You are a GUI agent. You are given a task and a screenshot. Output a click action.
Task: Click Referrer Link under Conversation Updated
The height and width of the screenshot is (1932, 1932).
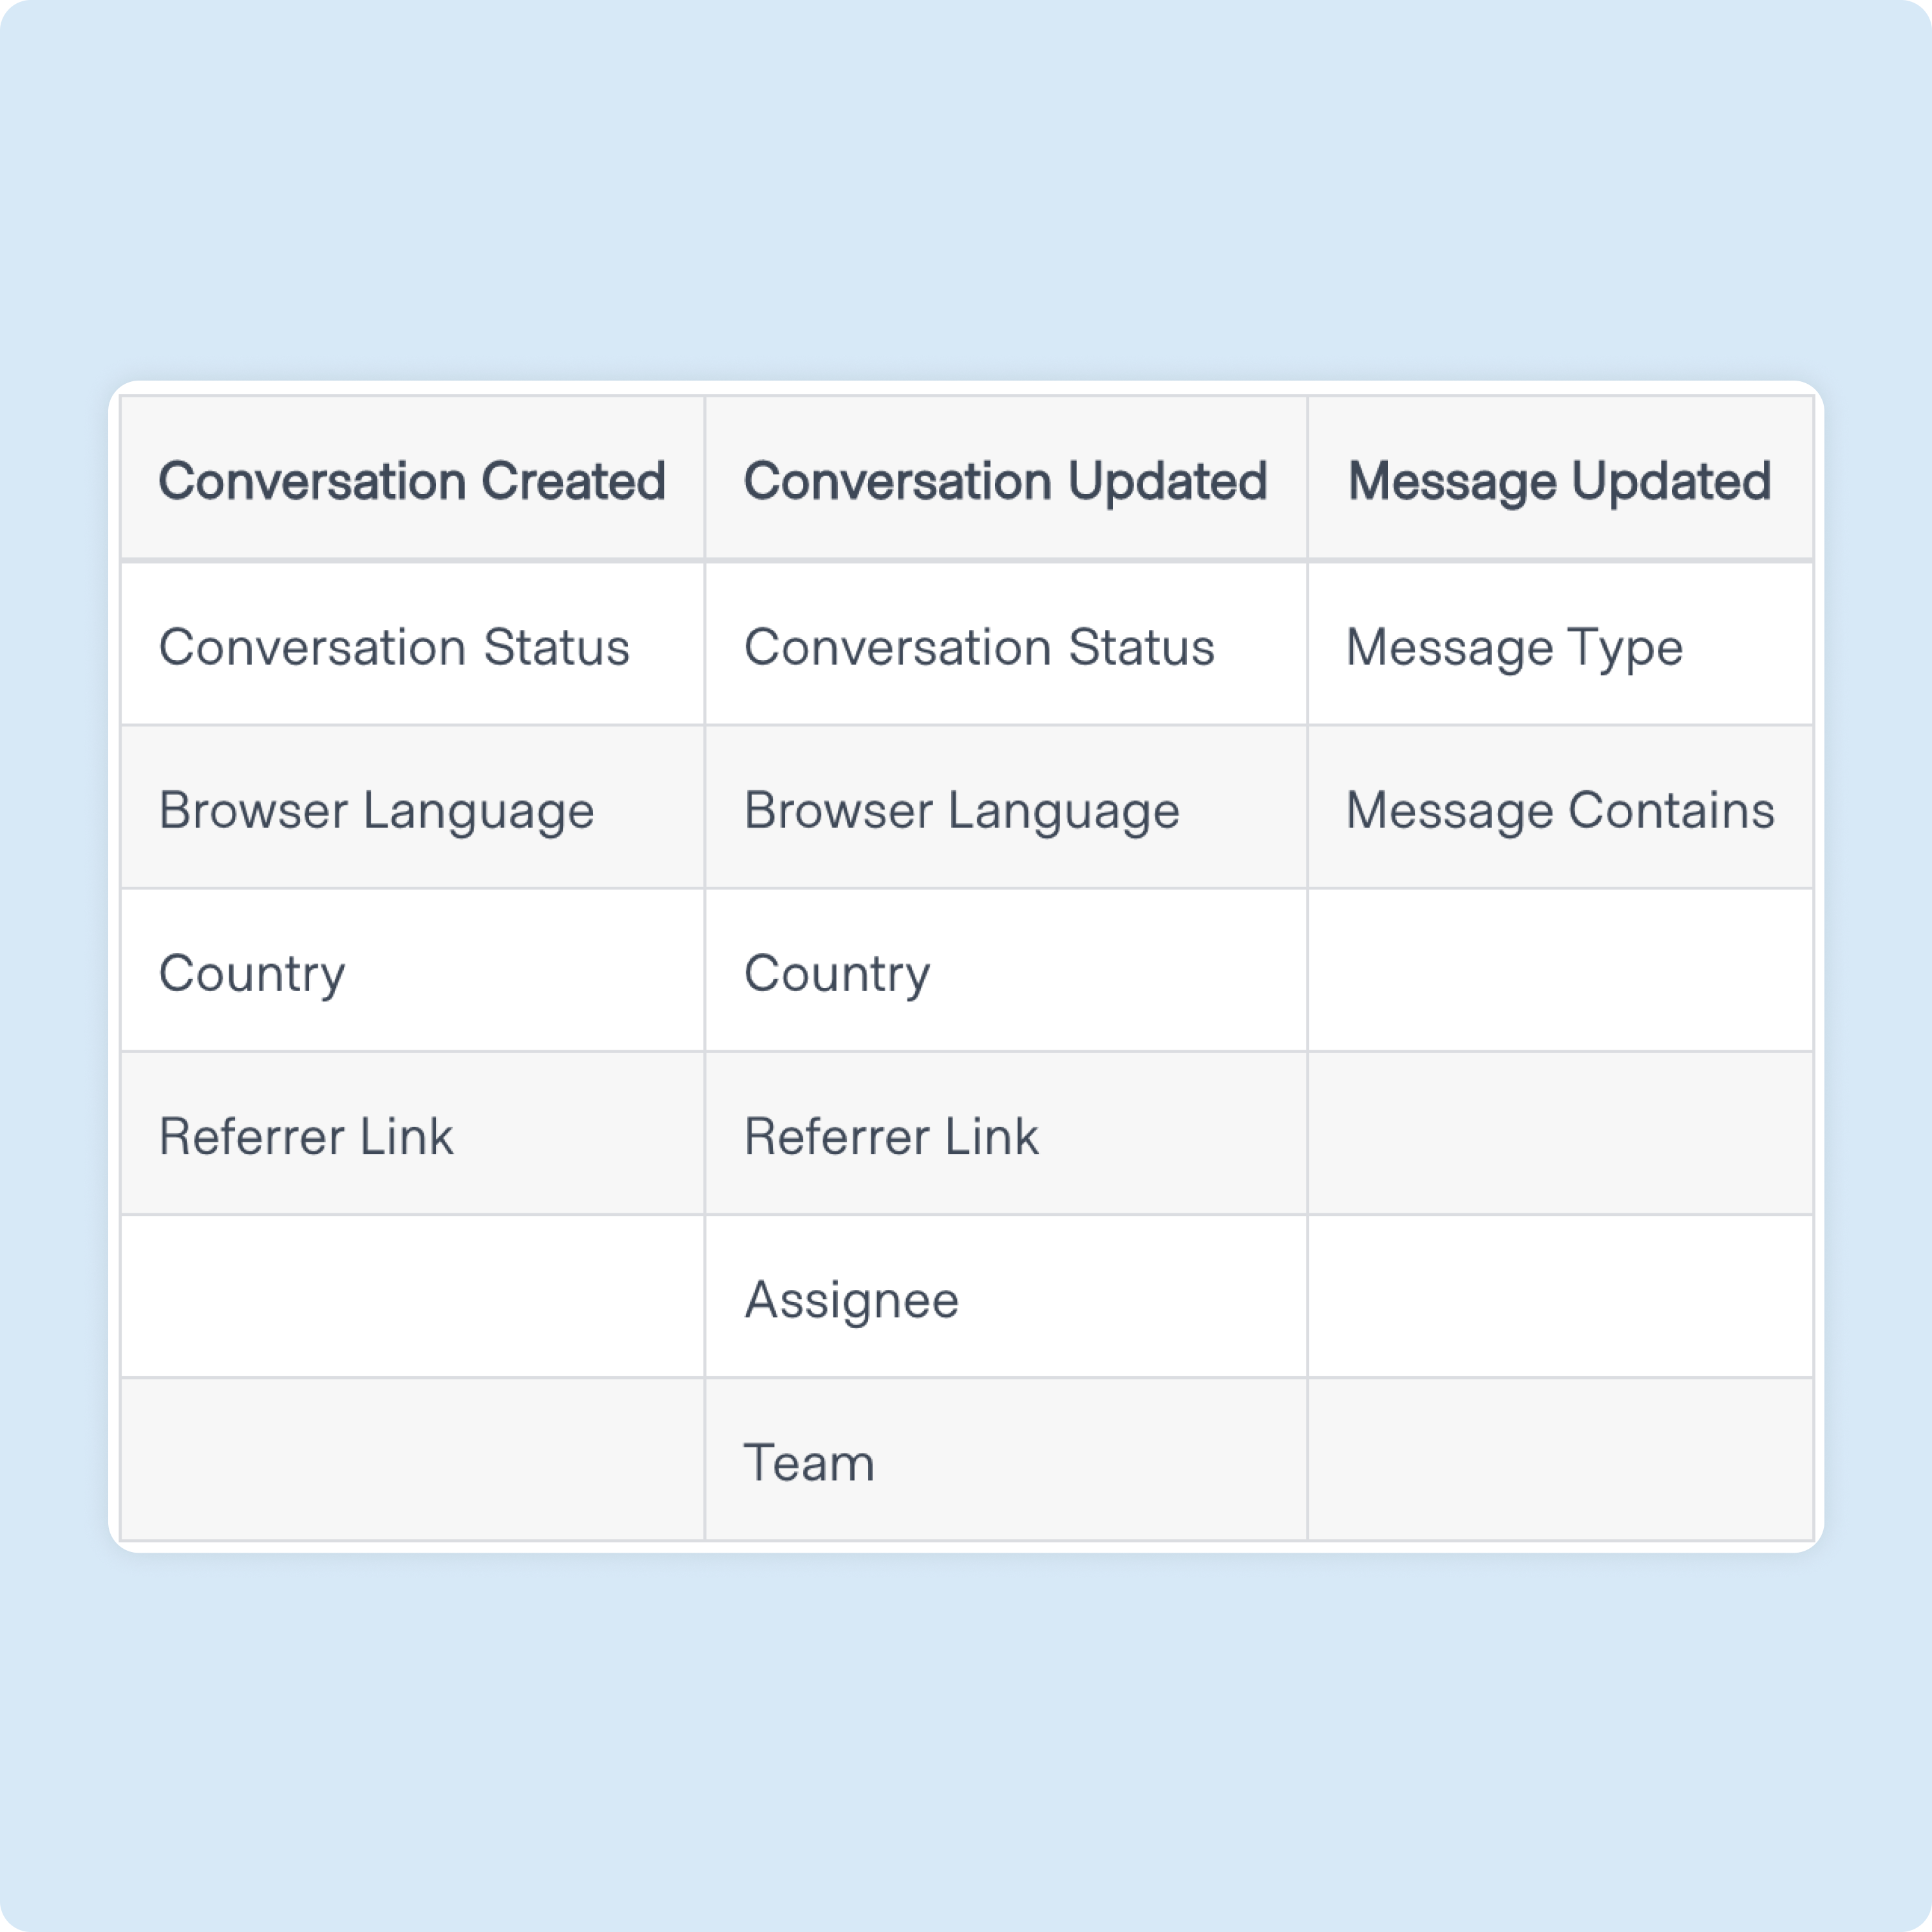891,1136
